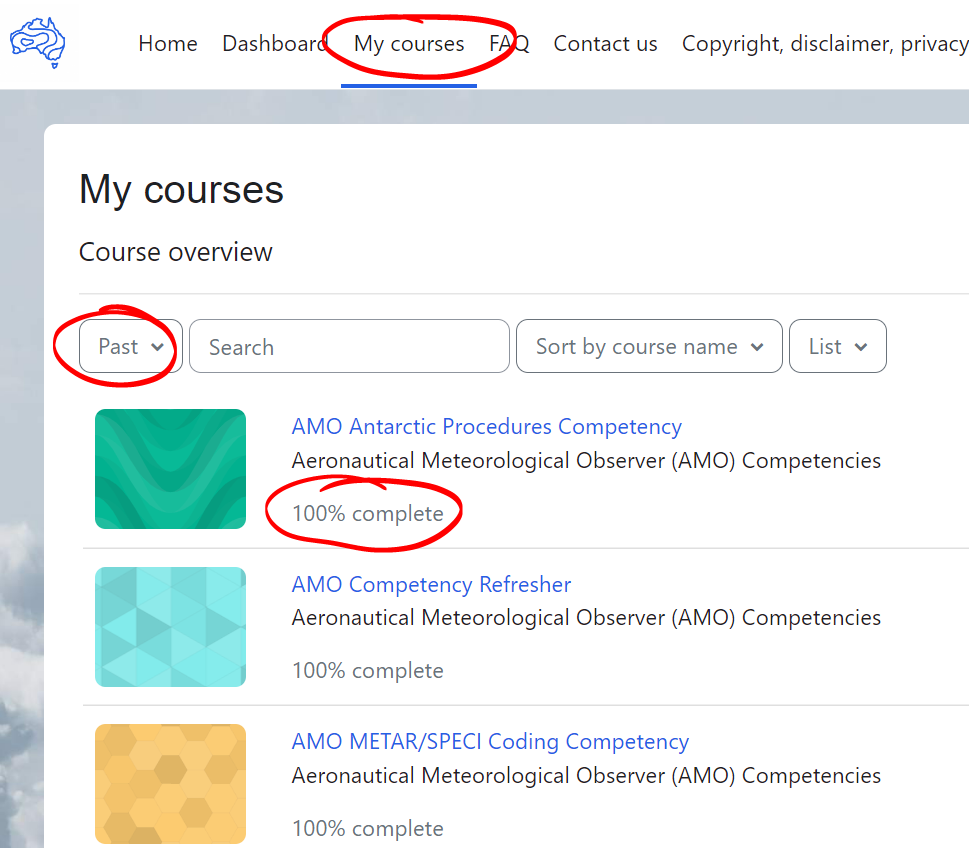Open the Contact us page

click(x=605, y=43)
